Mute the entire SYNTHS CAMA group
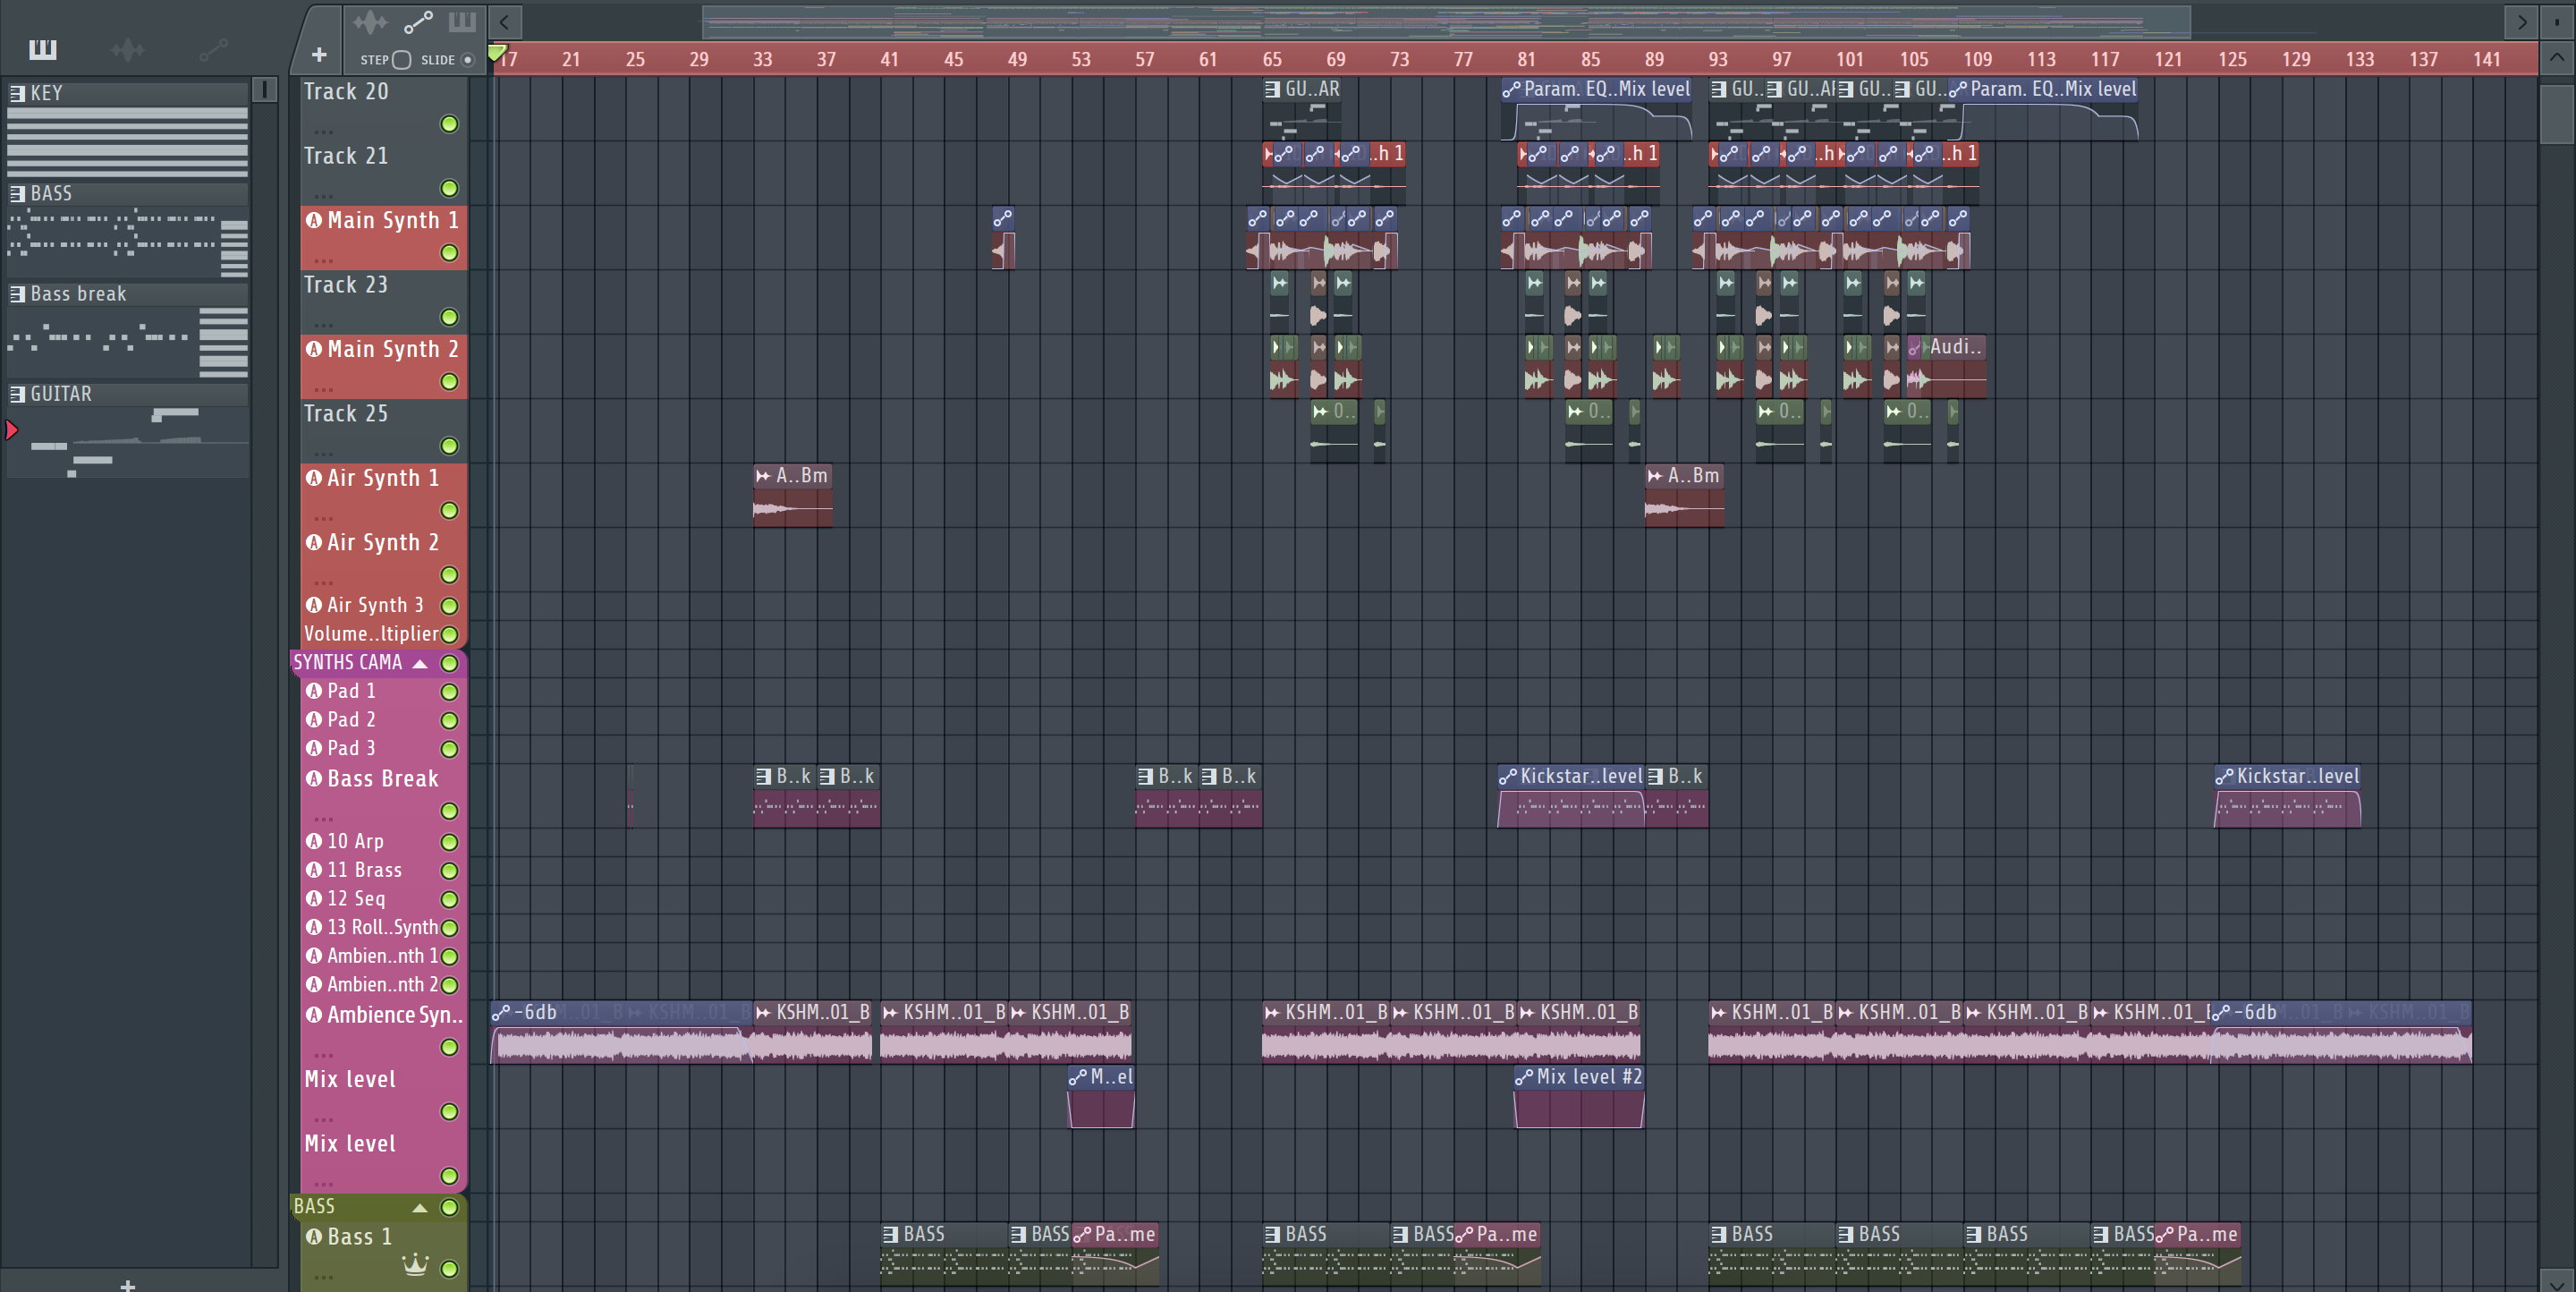2576x1292 pixels. [x=450, y=663]
